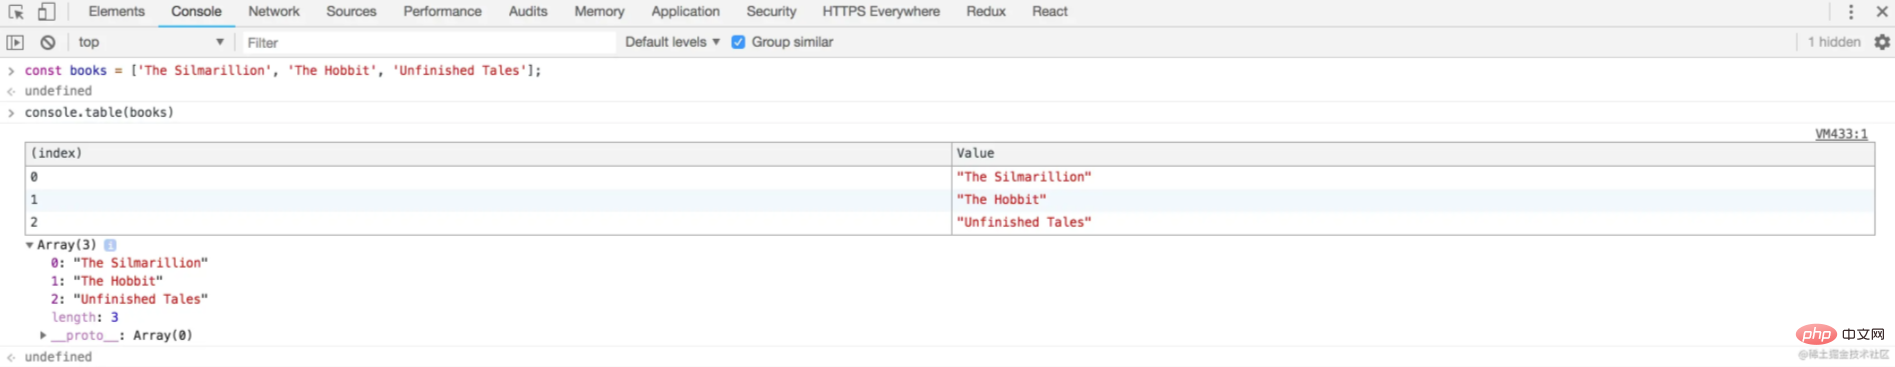1895x367 pixels.
Task: Select table cell "Unfinished Tales"
Action: pyautogui.click(x=1412, y=222)
